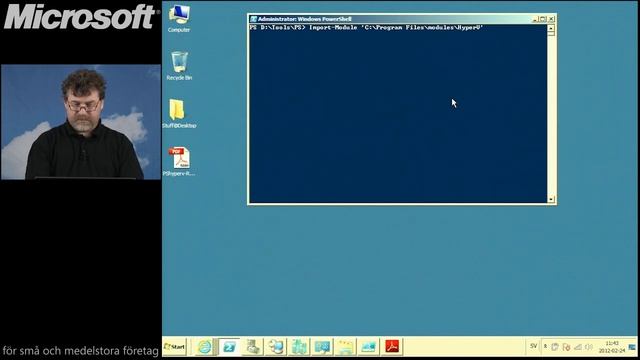Image resolution: width=640 pixels, height=360 pixels.
Task: Launch Internet Explorer from taskbar
Action: 204,347
